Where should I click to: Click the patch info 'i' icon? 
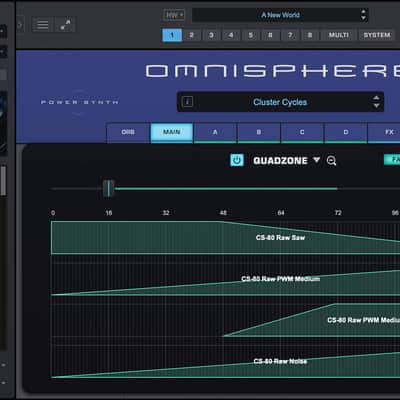(x=187, y=102)
